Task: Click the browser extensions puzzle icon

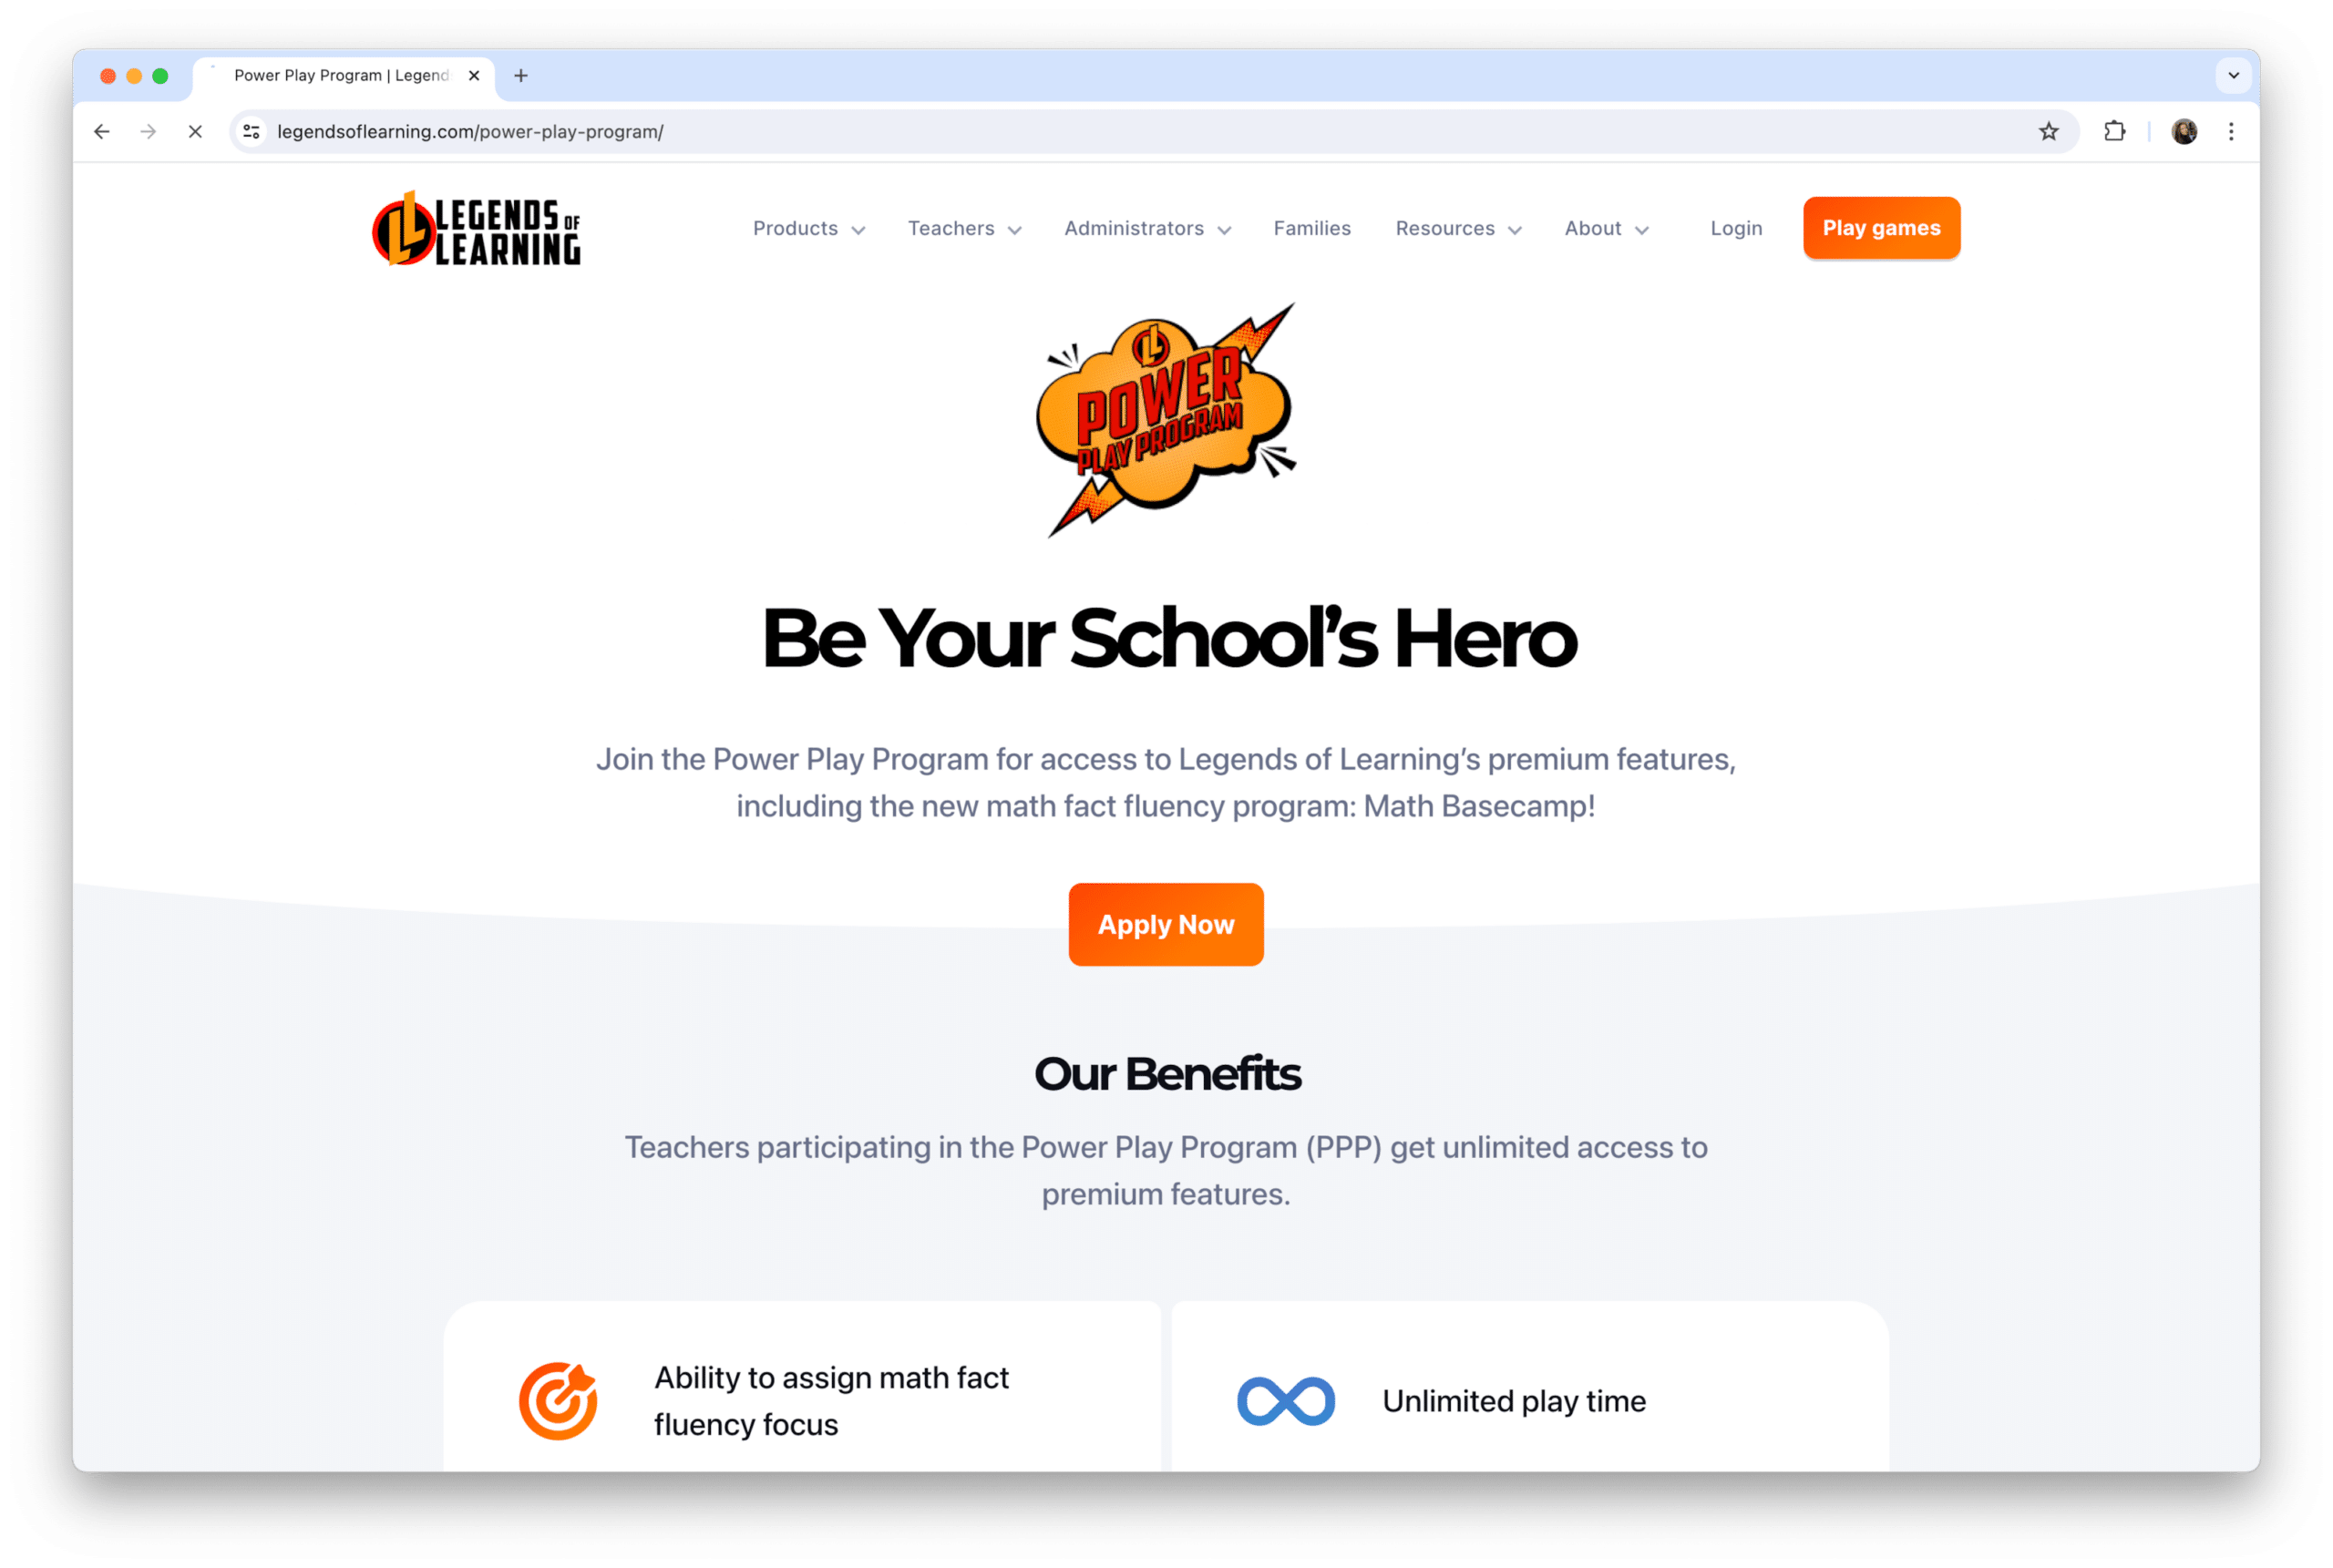Action: click(x=2114, y=131)
